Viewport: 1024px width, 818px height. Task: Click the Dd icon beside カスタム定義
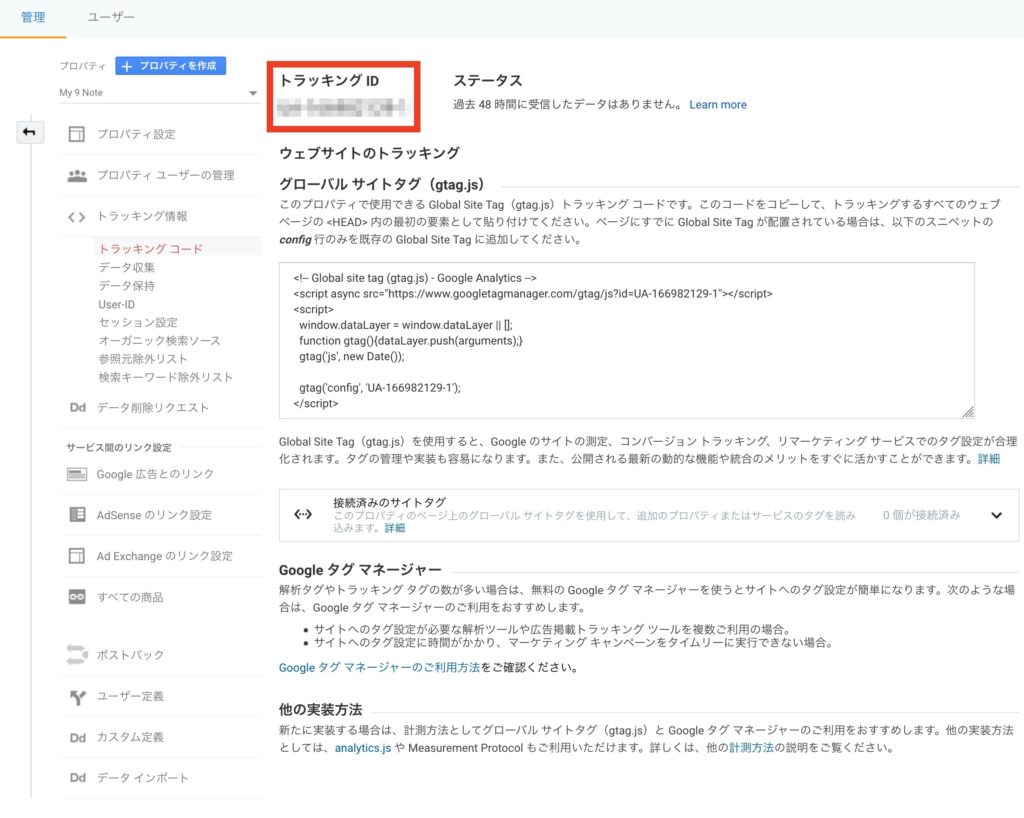(78, 738)
